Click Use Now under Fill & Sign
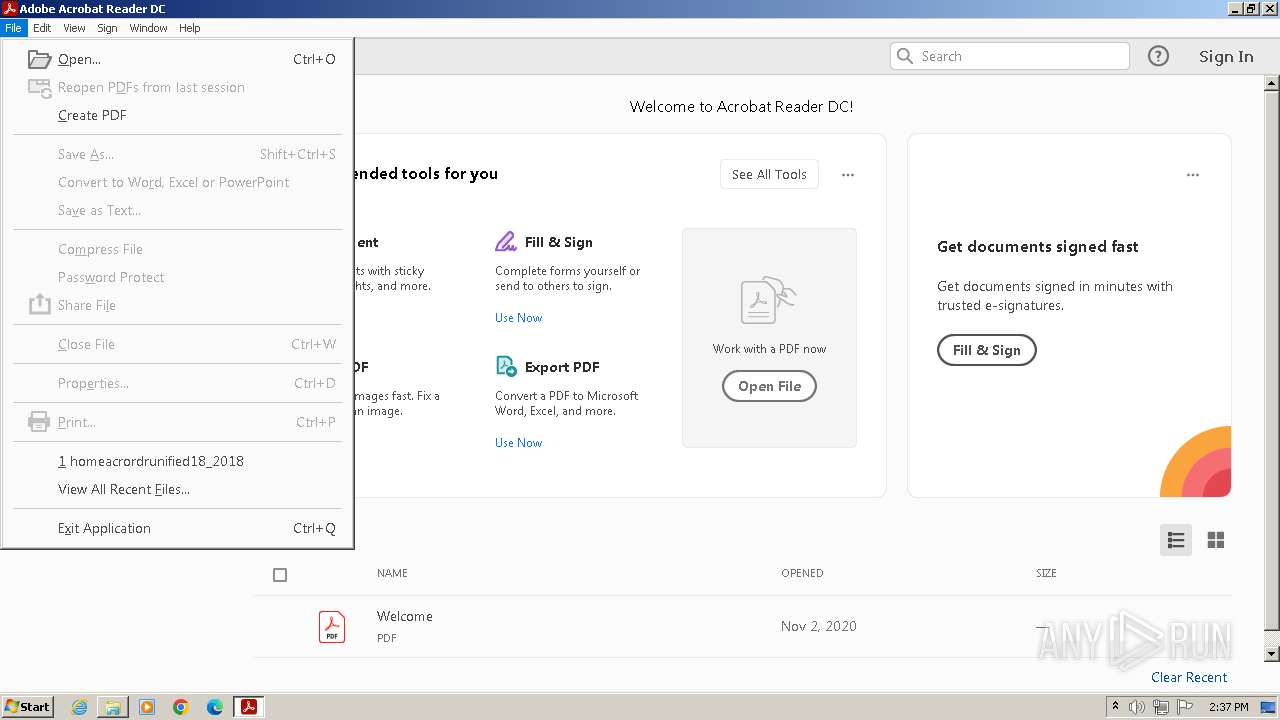This screenshot has height=720, width=1280. [x=518, y=318]
